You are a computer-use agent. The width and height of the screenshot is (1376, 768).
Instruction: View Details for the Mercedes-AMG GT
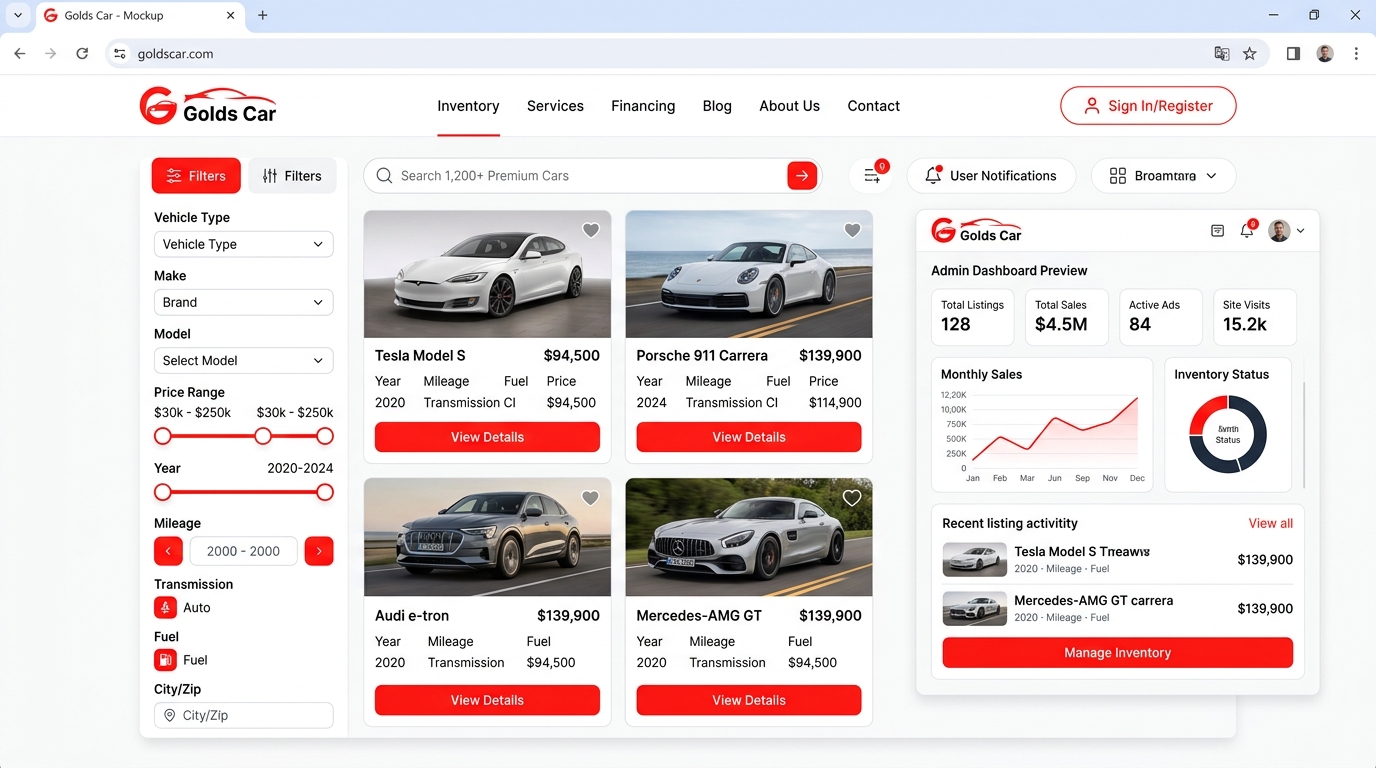pos(749,700)
